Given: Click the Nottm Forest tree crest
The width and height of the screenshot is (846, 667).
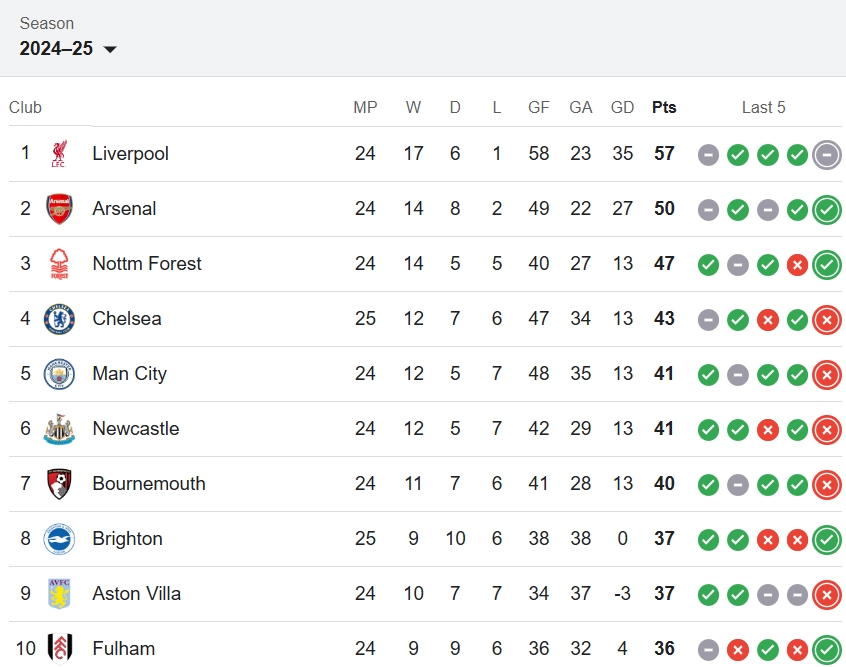Looking at the screenshot, I should (x=59, y=264).
